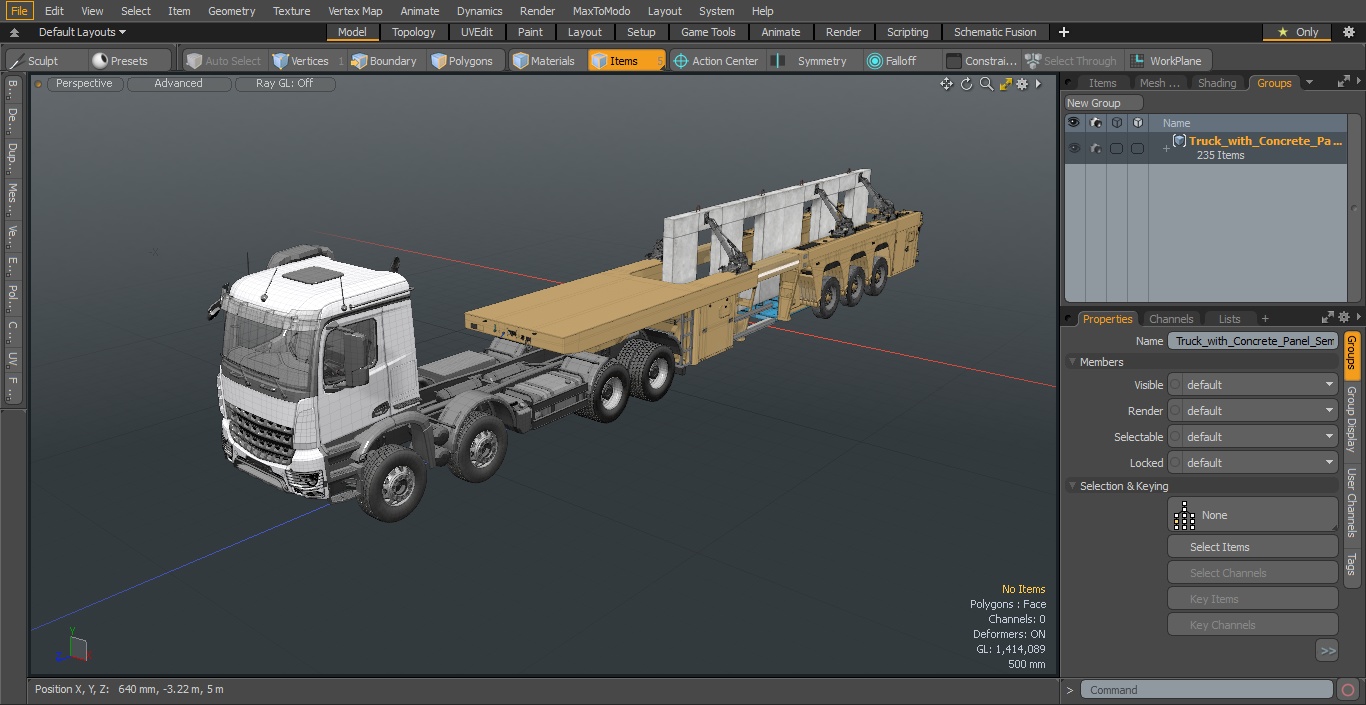Open the Action Center options
The width and height of the screenshot is (1366, 705).
716,61
